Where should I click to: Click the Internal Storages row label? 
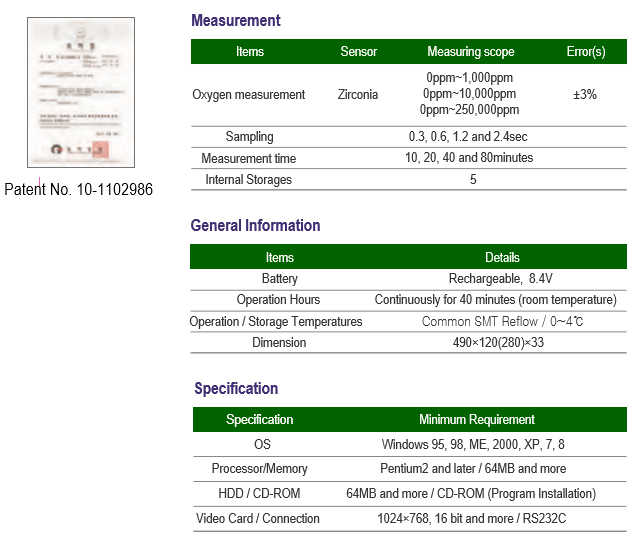(x=249, y=179)
